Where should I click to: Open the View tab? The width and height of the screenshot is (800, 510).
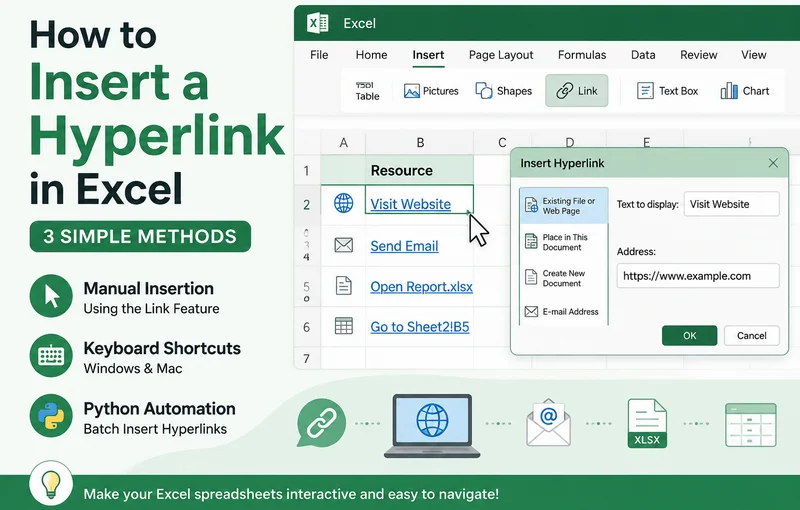(754, 55)
